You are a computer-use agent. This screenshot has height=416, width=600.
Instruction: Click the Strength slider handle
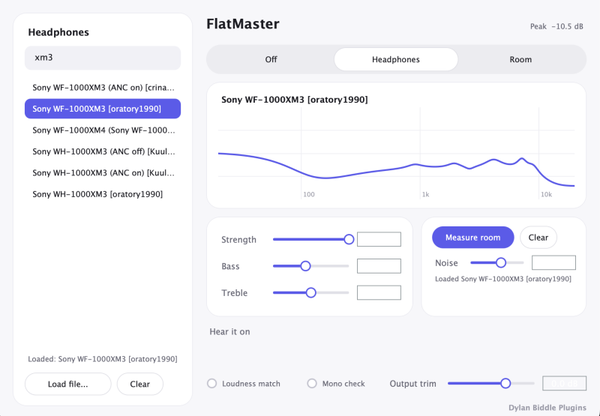pyautogui.click(x=349, y=240)
